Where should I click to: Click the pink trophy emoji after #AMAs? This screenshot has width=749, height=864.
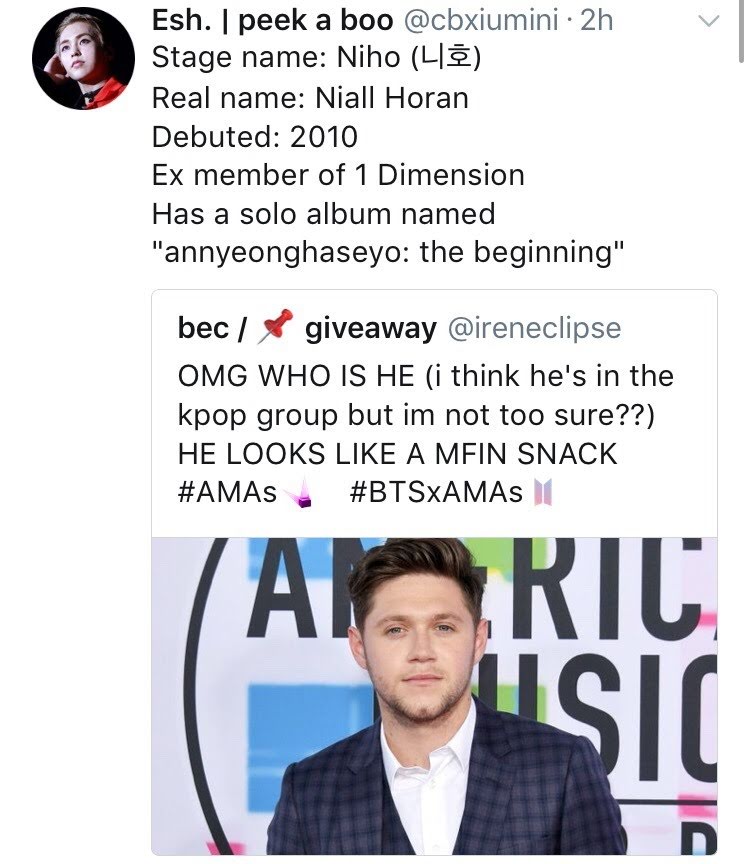click(299, 493)
